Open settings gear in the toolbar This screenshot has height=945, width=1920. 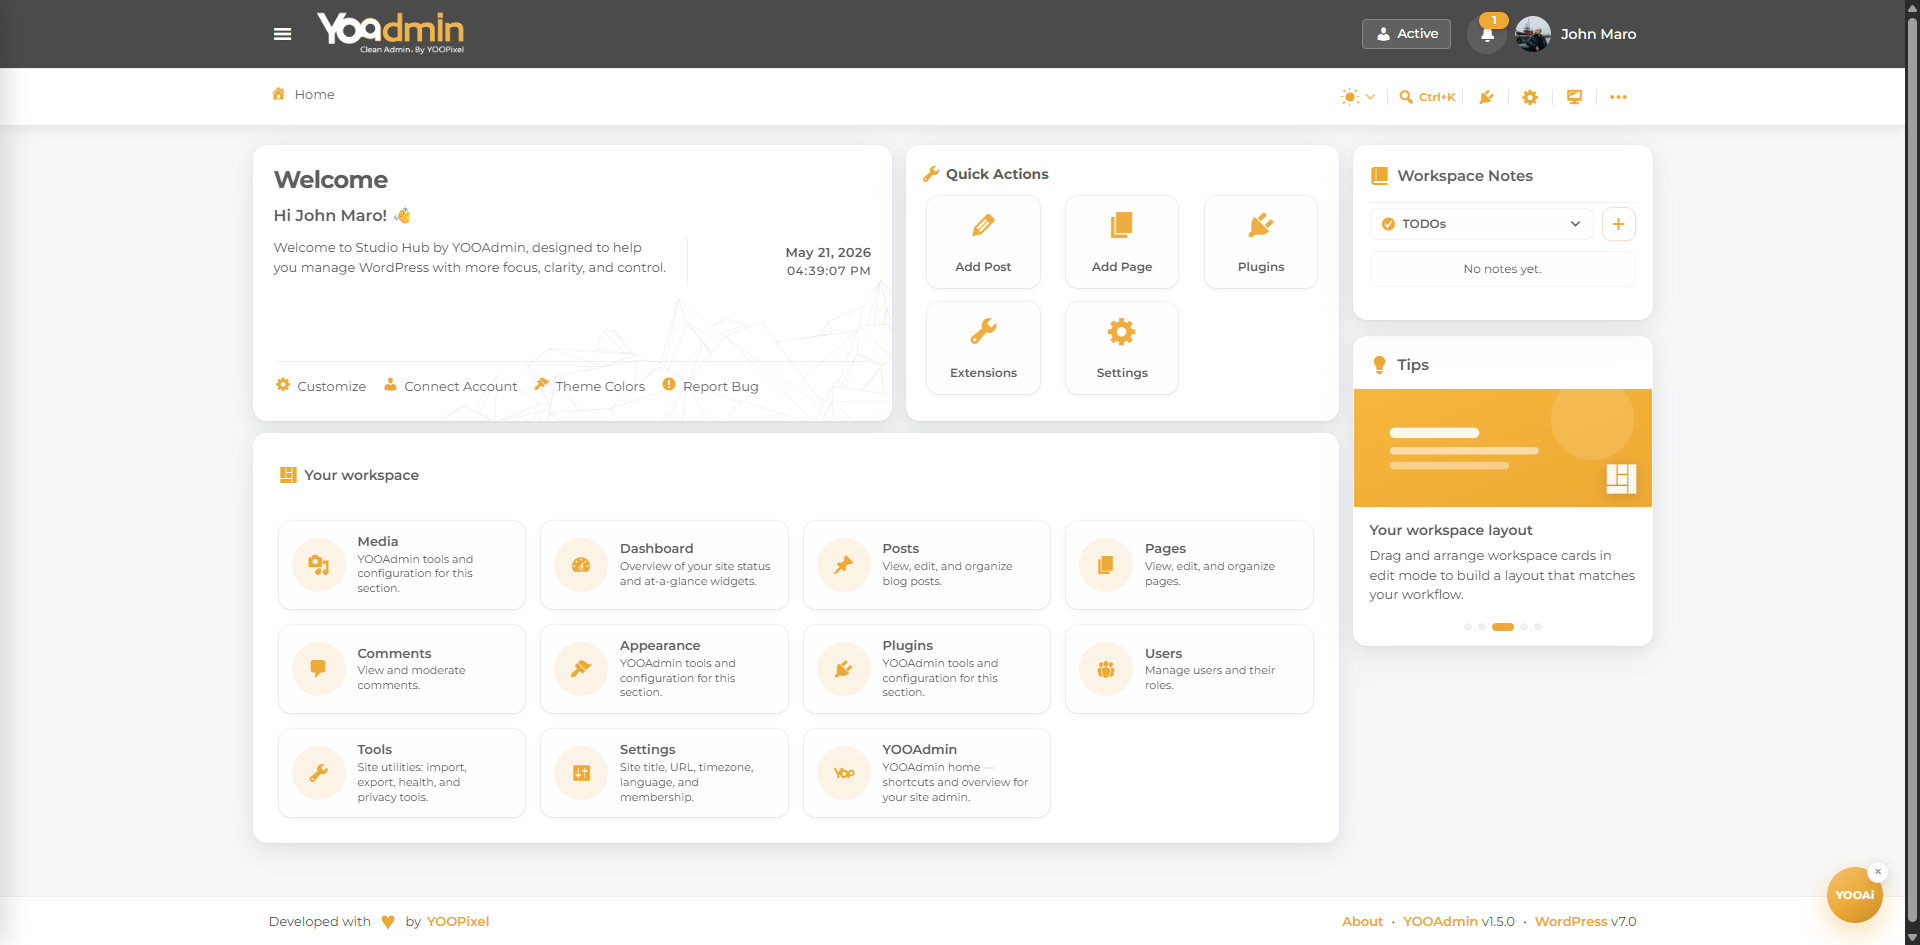(x=1530, y=97)
